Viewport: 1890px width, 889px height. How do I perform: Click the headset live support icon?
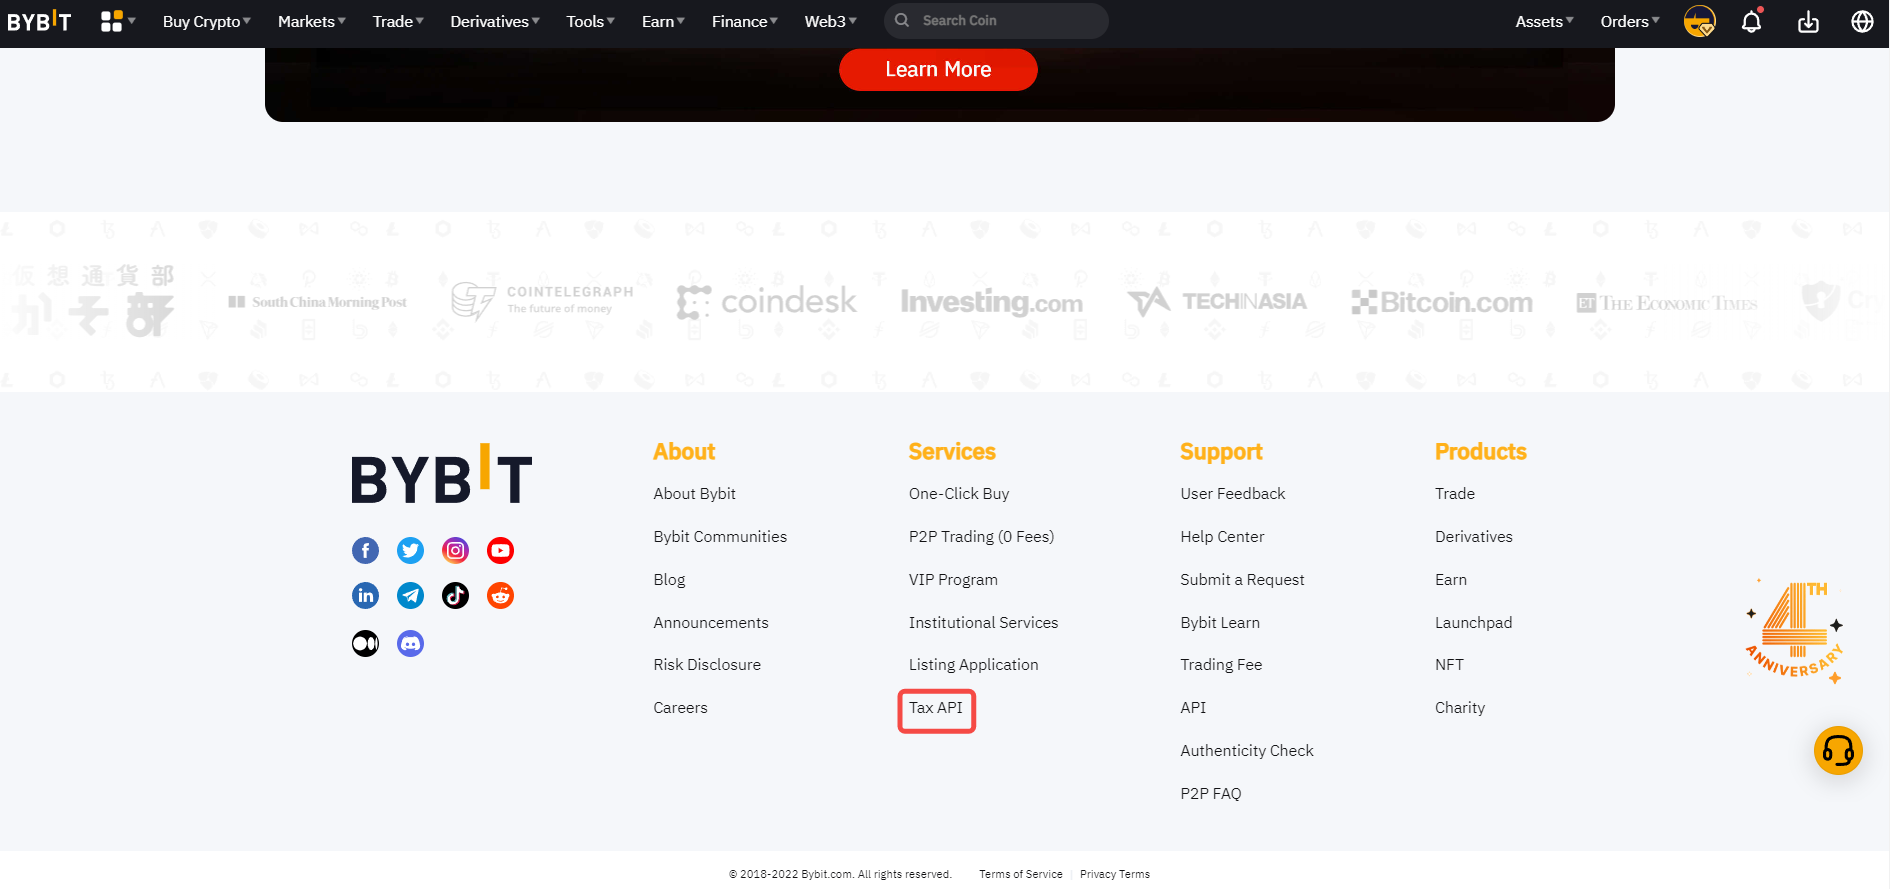pos(1838,750)
